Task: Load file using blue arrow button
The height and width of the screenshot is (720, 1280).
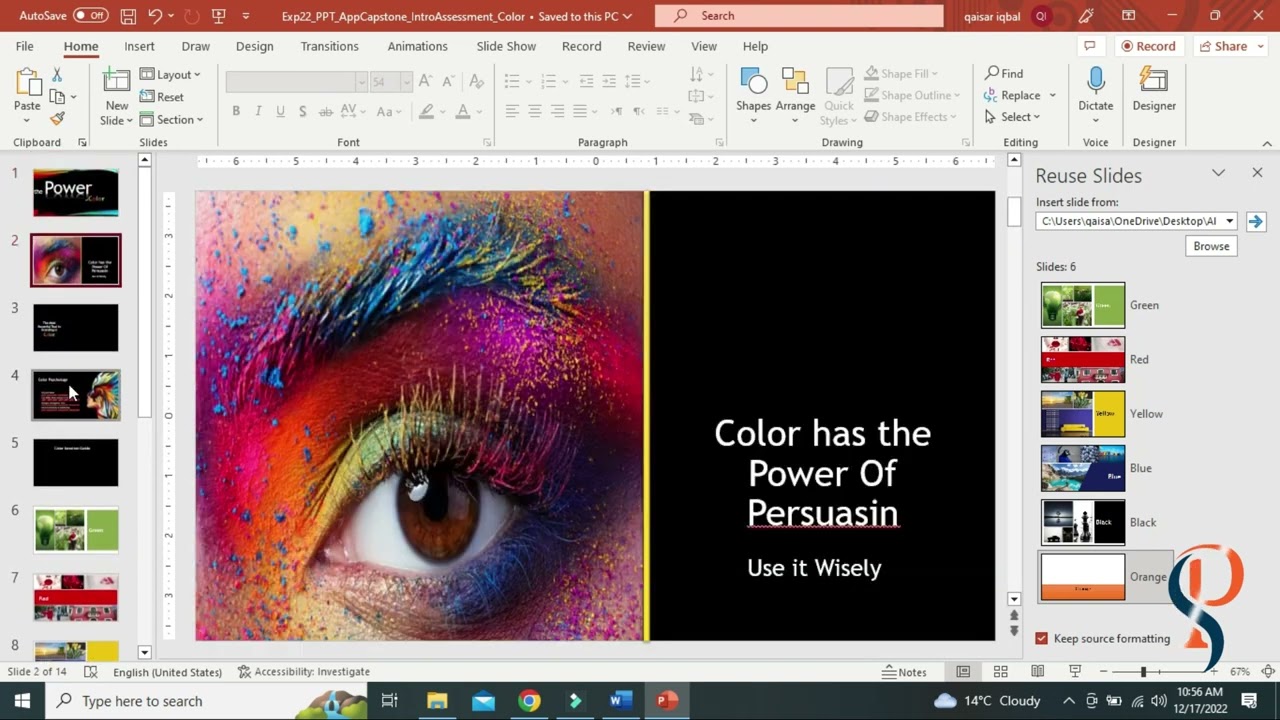Action: [1256, 221]
